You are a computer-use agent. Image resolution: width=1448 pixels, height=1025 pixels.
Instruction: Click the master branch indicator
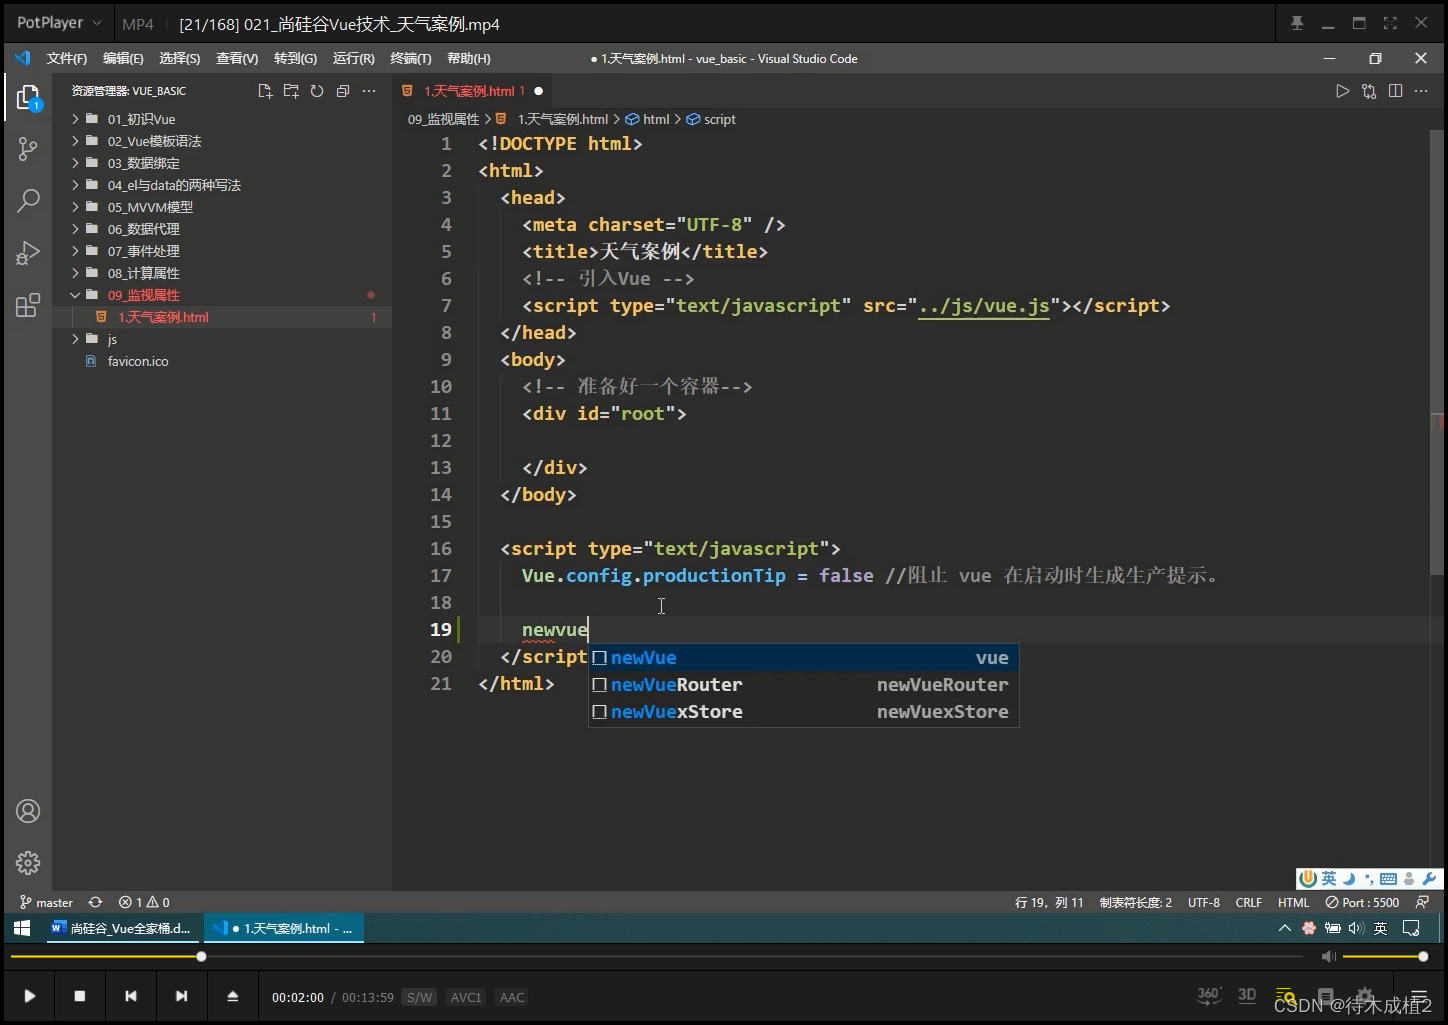pyautogui.click(x=46, y=902)
